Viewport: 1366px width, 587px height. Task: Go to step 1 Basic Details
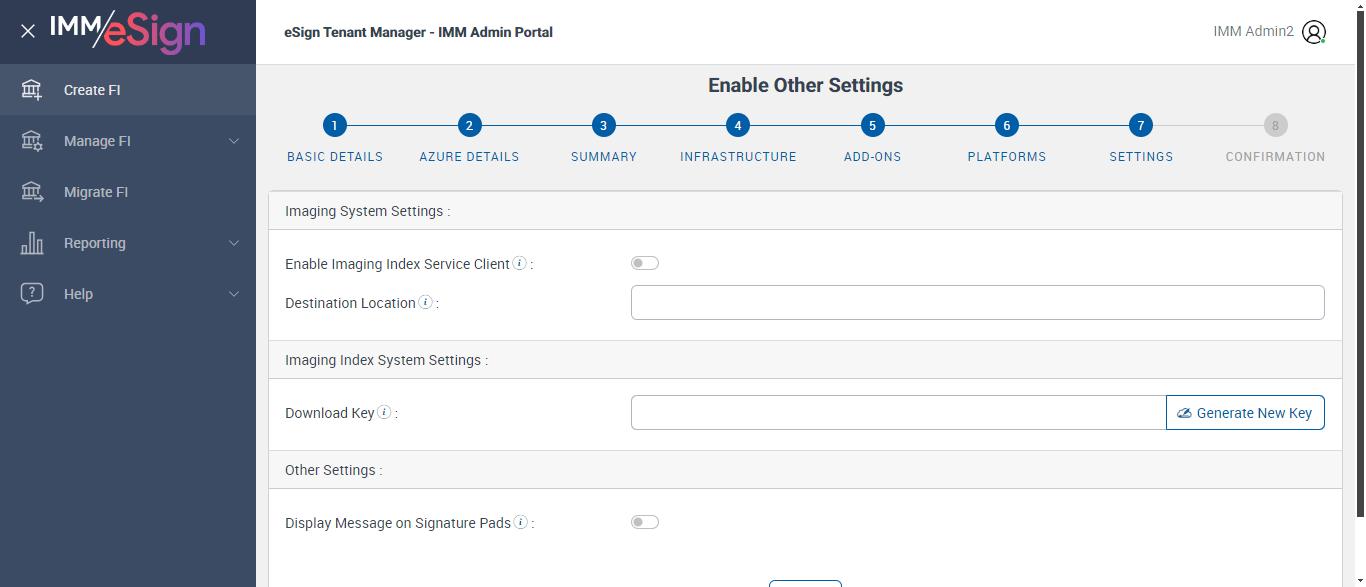(x=335, y=126)
